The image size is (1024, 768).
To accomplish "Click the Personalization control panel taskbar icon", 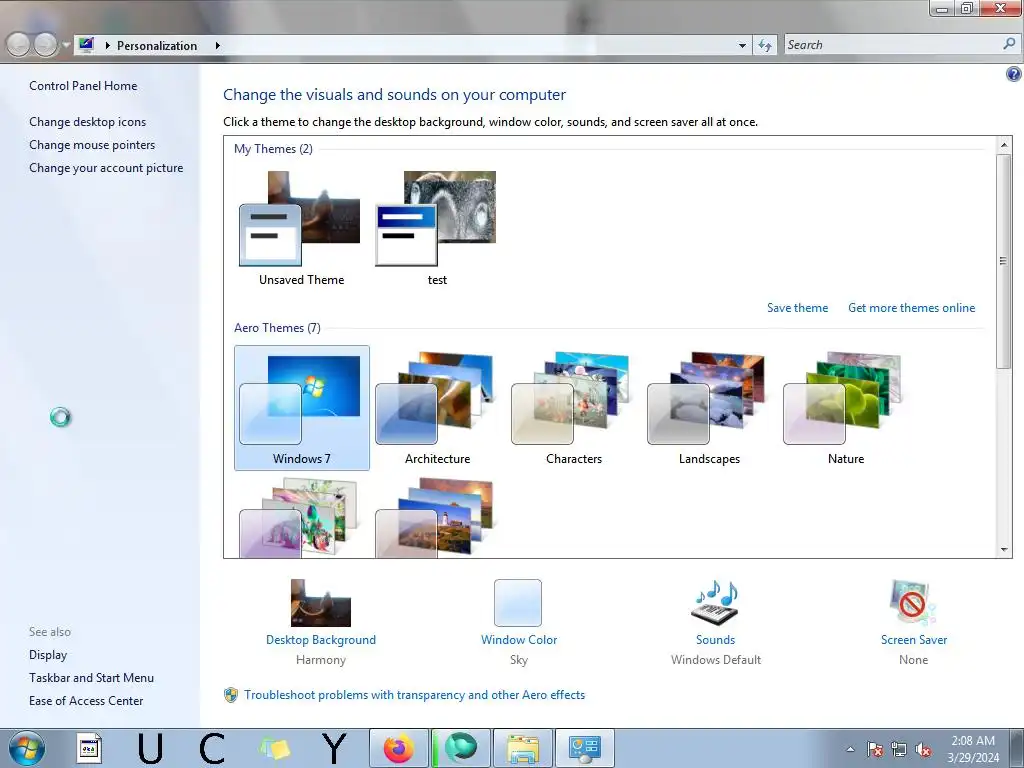I will point(584,748).
